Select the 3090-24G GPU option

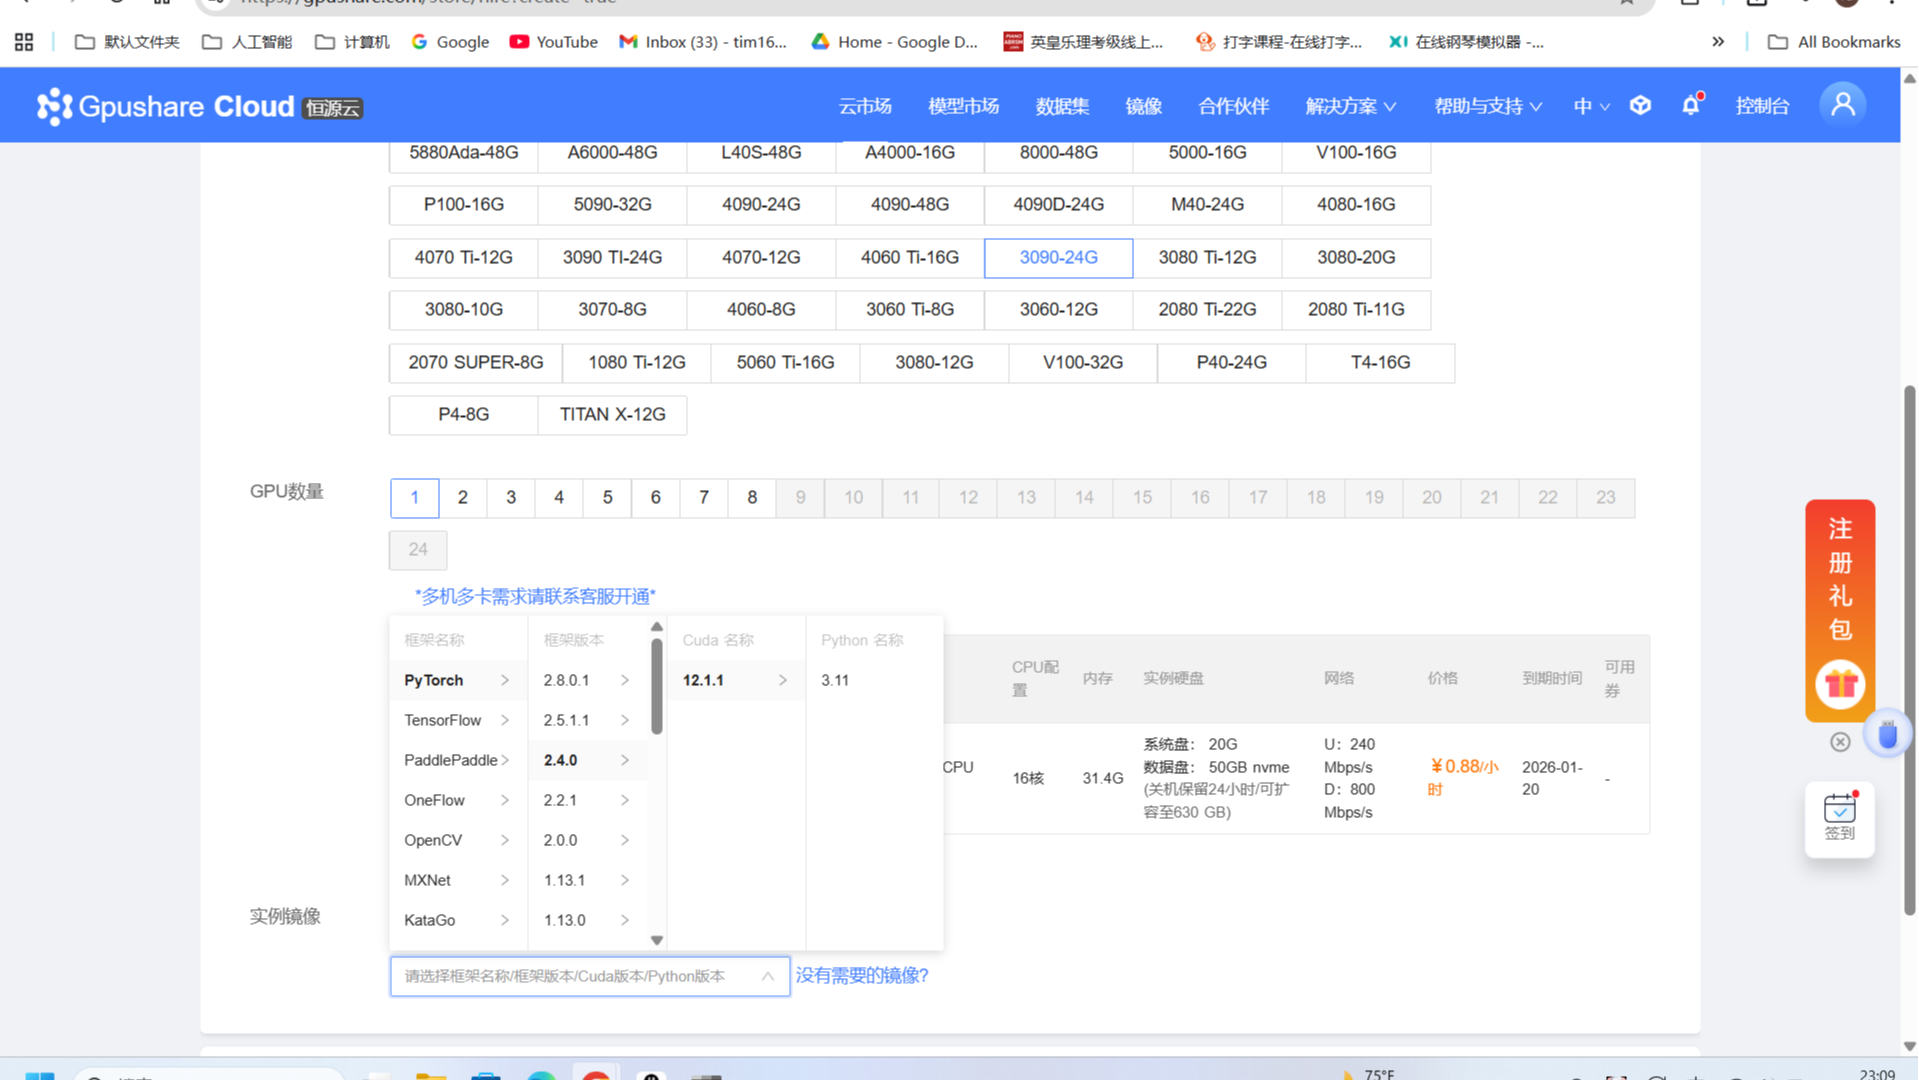click(1058, 257)
